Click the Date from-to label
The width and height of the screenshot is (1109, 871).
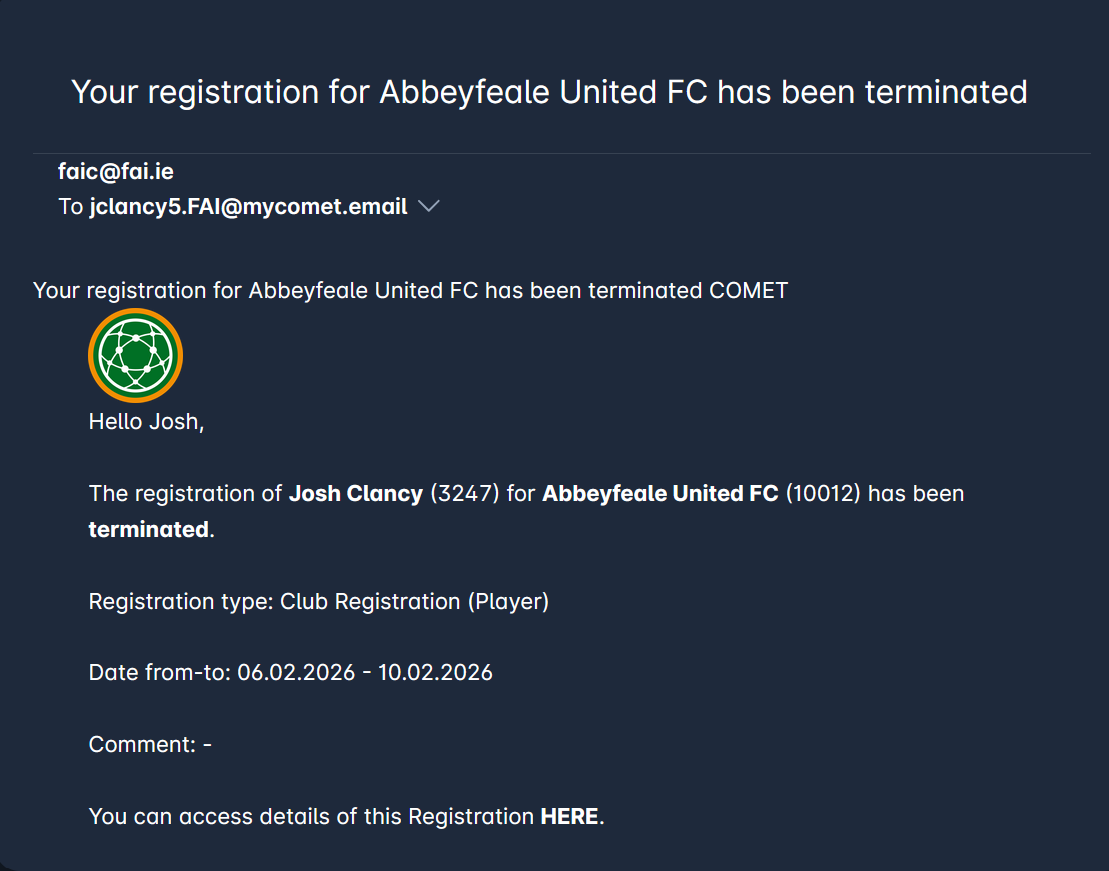click(x=160, y=673)
